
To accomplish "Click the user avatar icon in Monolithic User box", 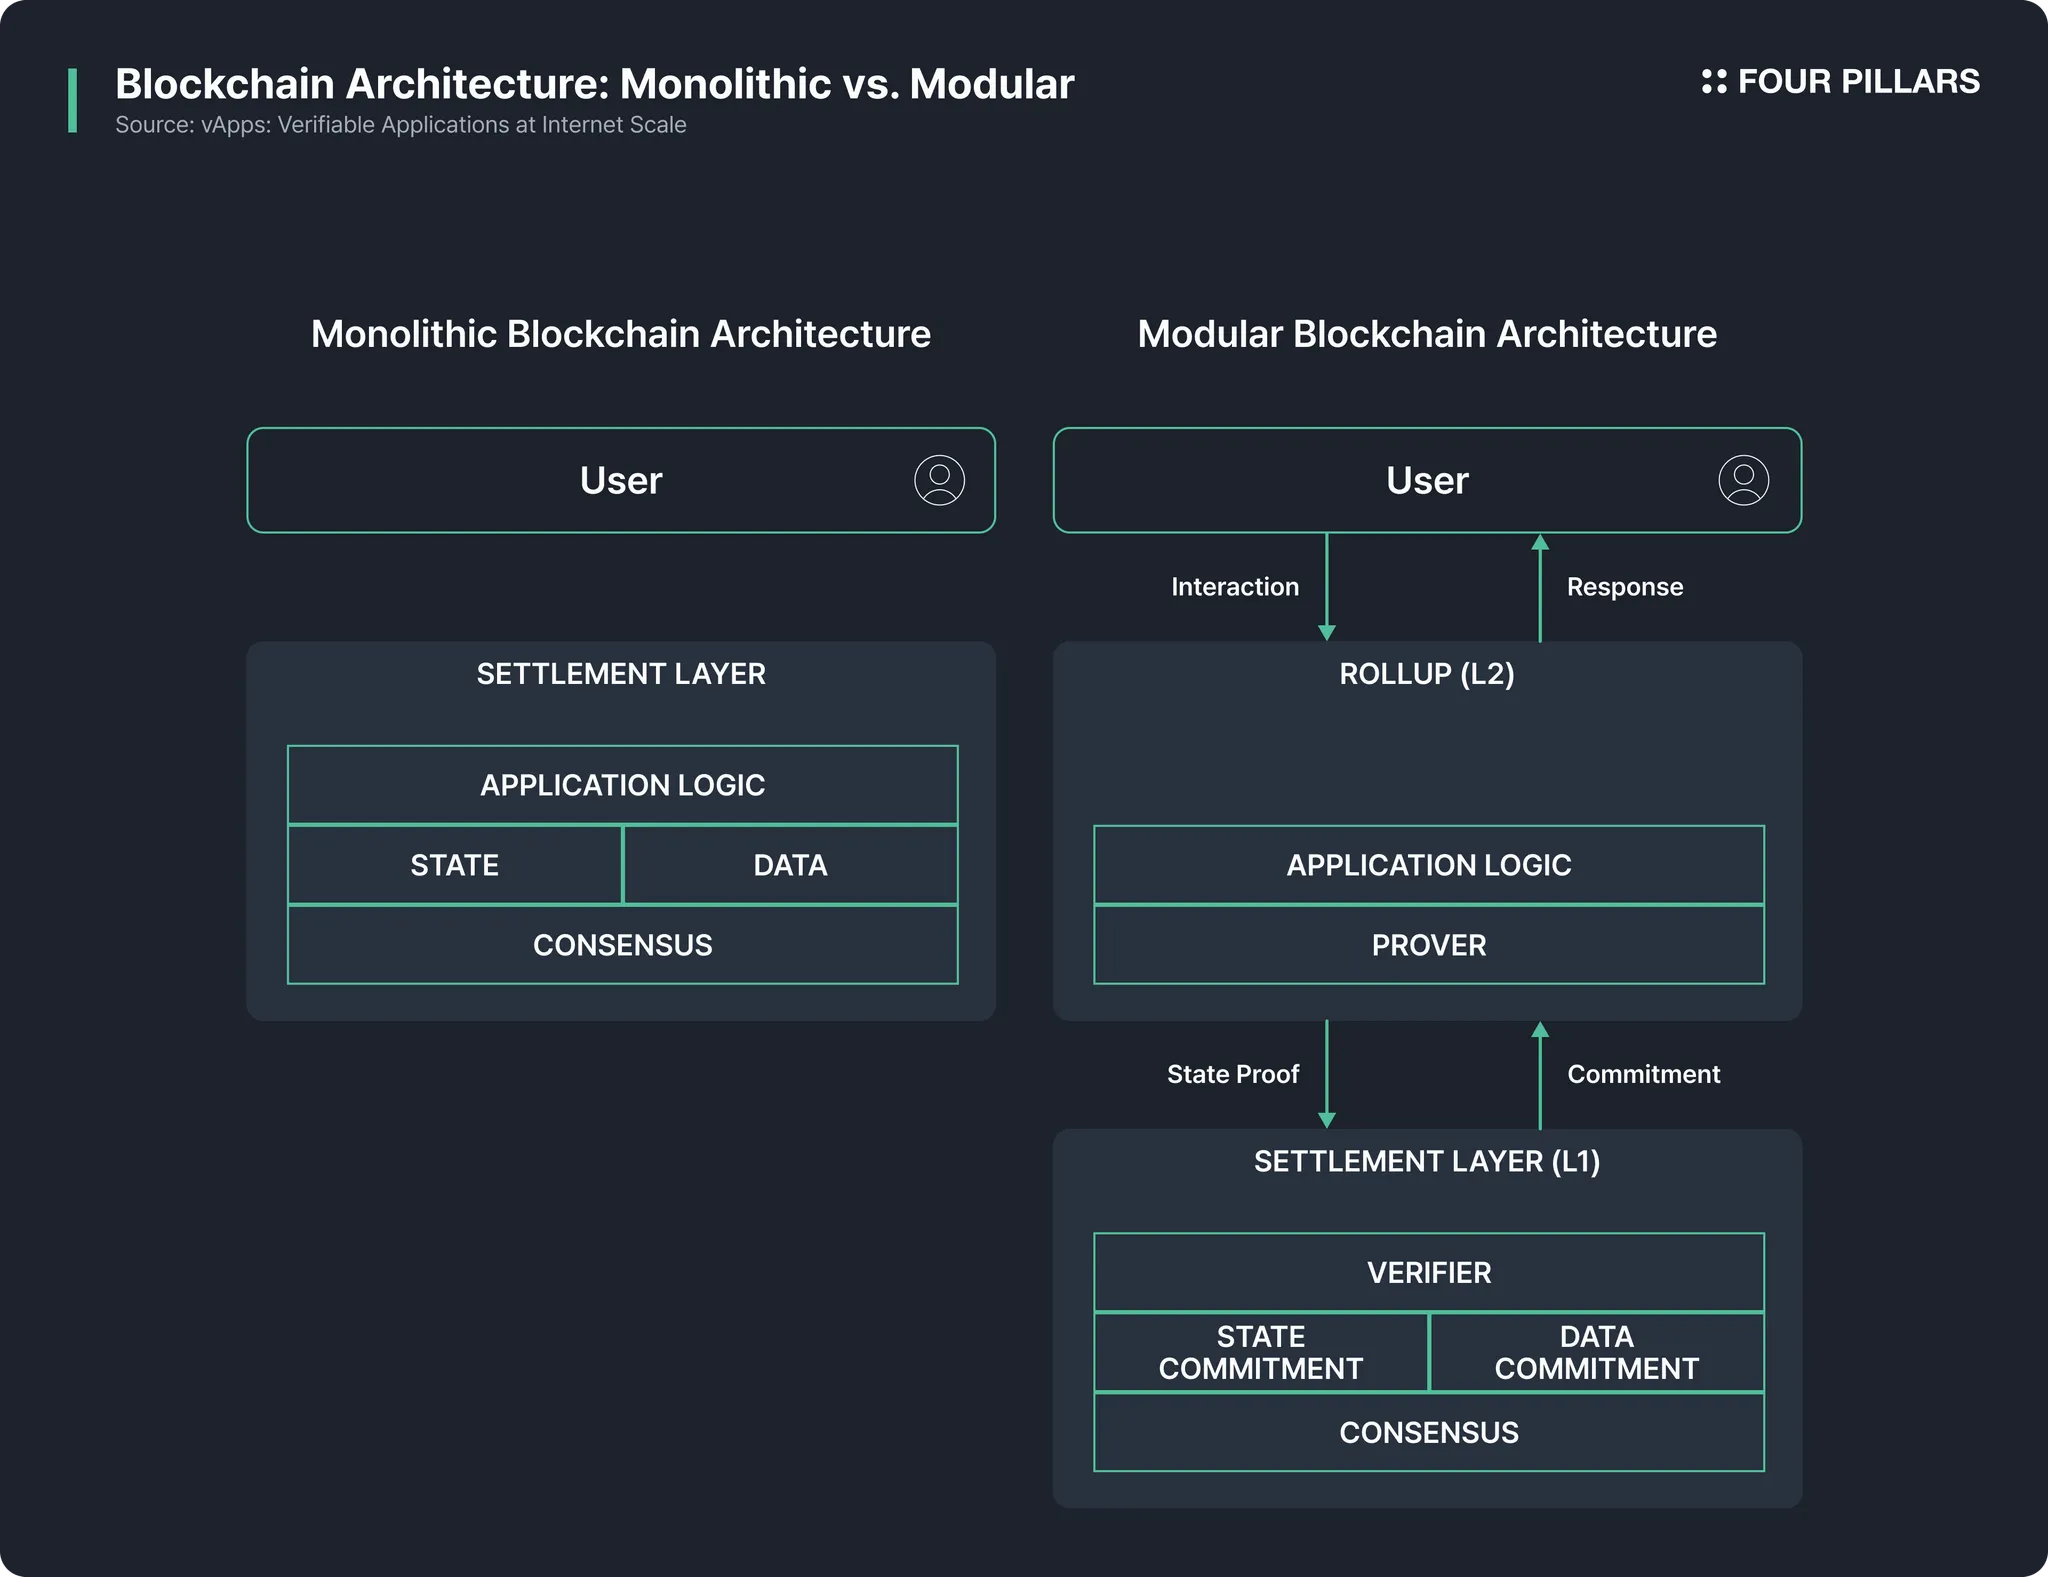I will pyautogui.click(x=939, y=481).
